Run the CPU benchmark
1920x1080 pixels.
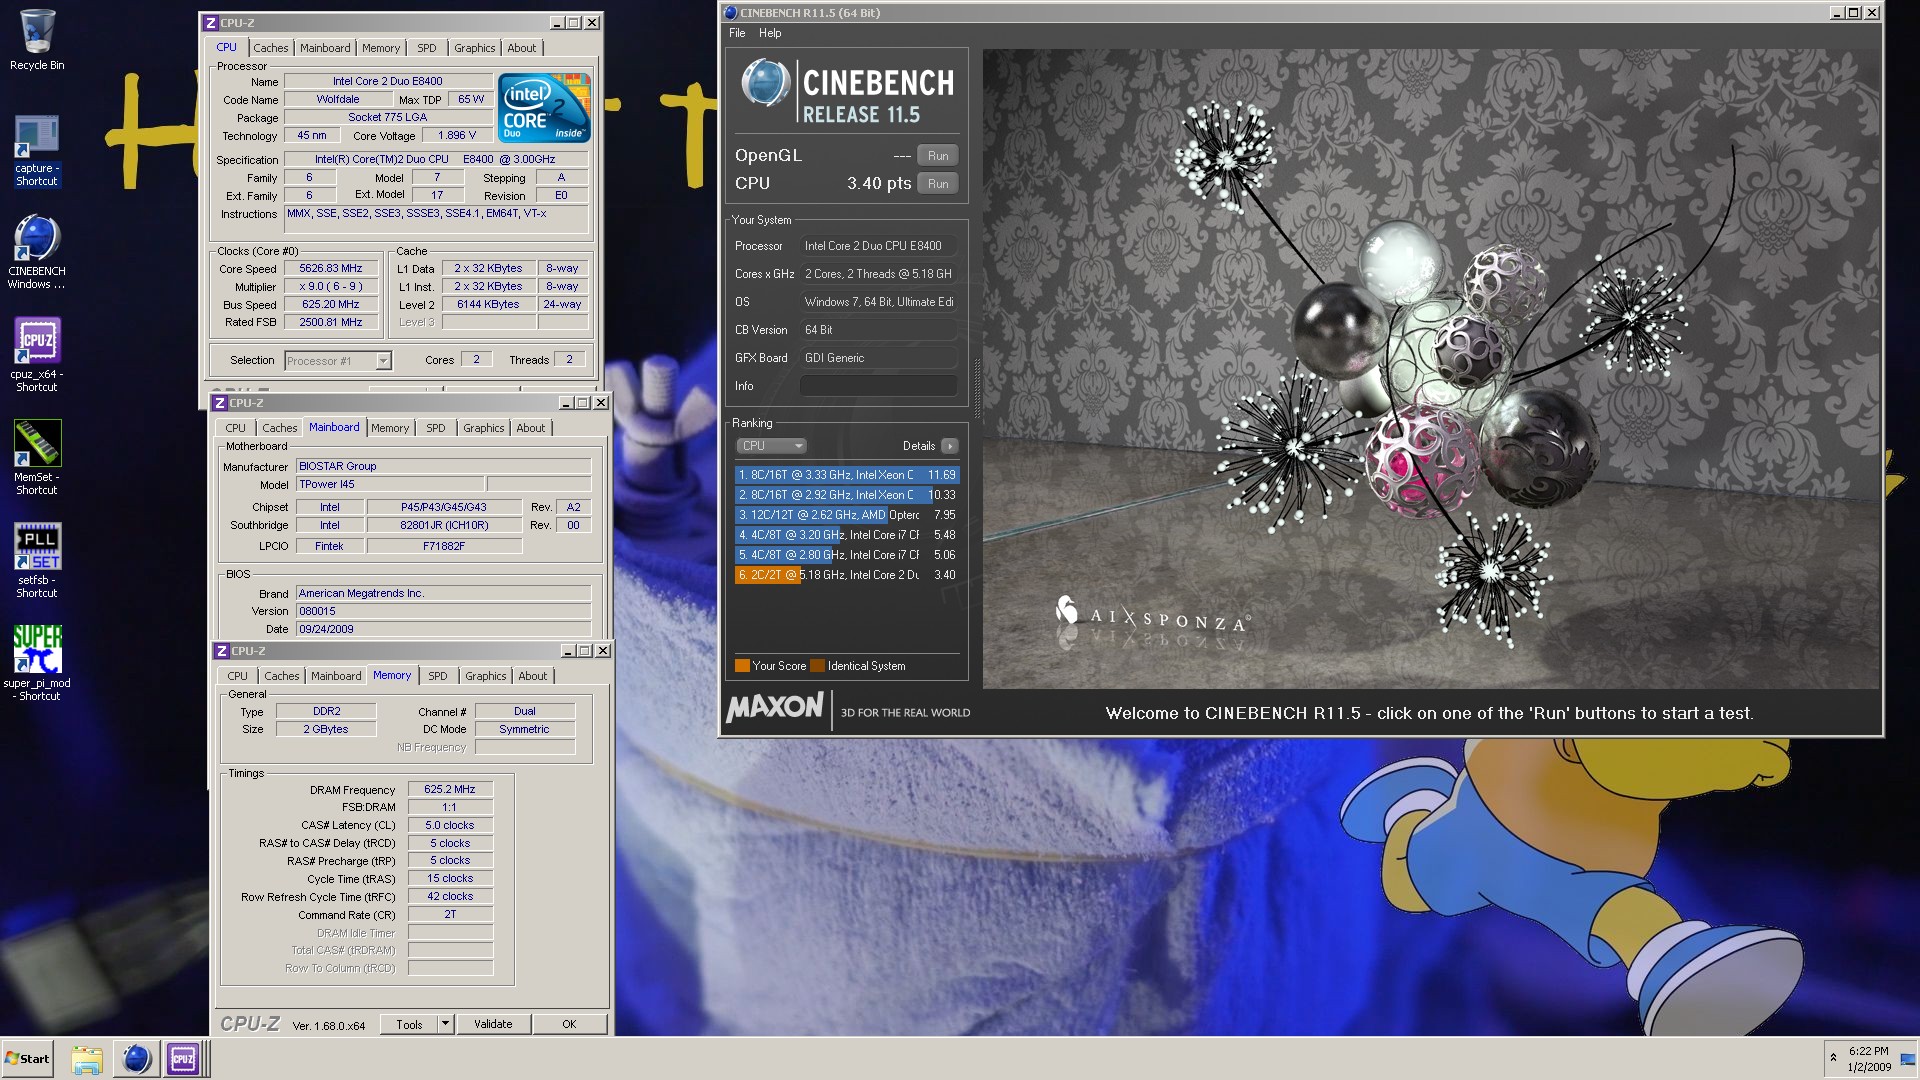[x=938, y=184]
